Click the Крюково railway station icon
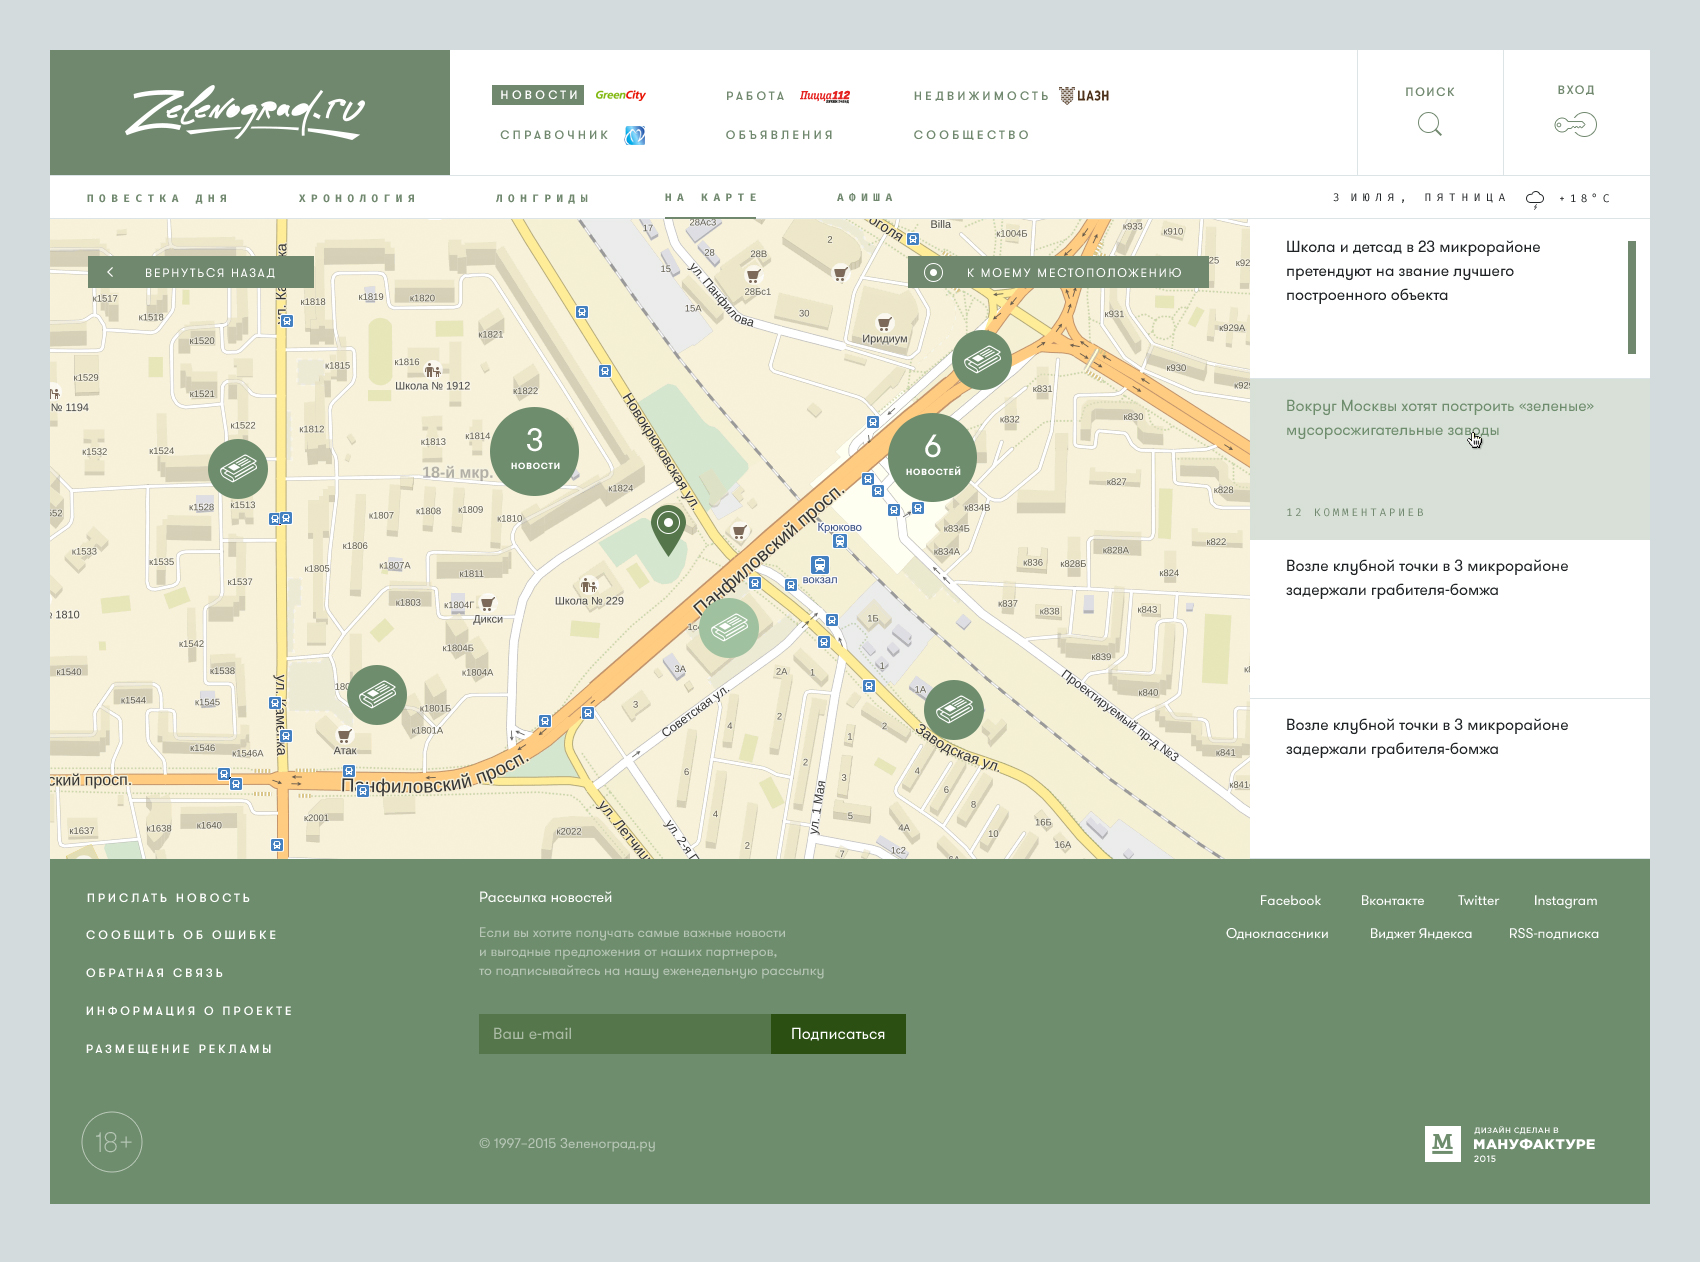This screenshot has width=1700, height=1262. tap(820, 565)
